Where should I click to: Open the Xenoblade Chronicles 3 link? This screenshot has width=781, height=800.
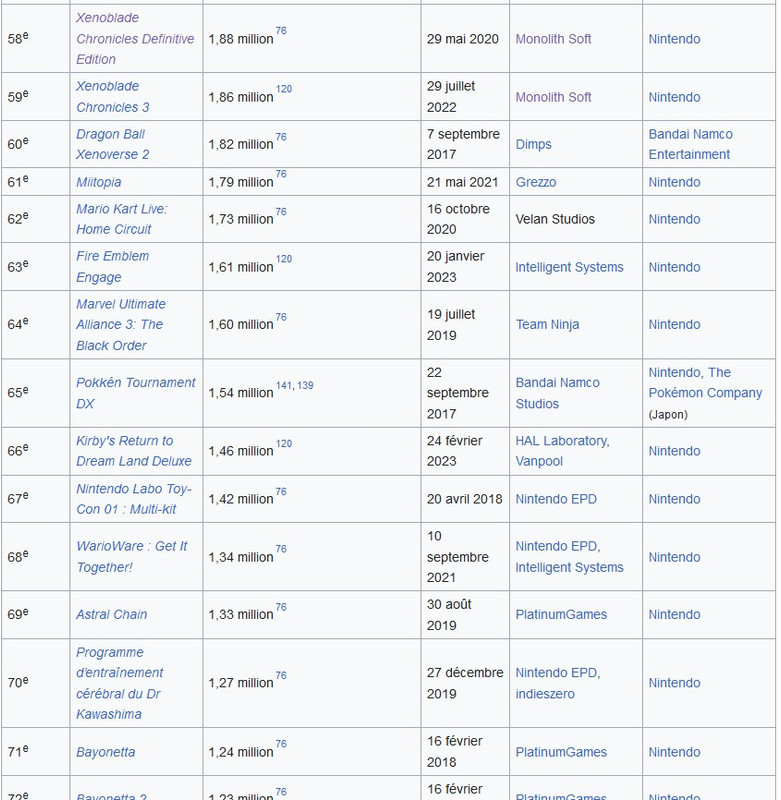point(113,97)
